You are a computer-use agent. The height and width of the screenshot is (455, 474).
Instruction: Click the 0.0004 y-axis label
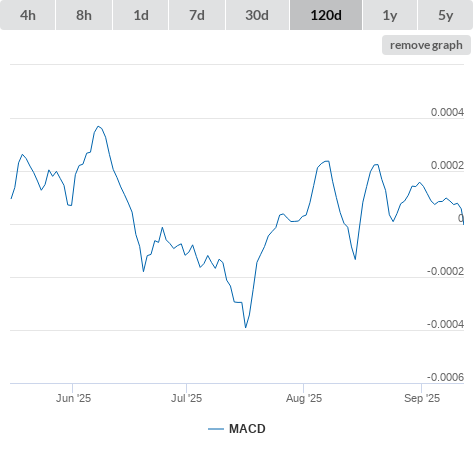pos(447,112)
